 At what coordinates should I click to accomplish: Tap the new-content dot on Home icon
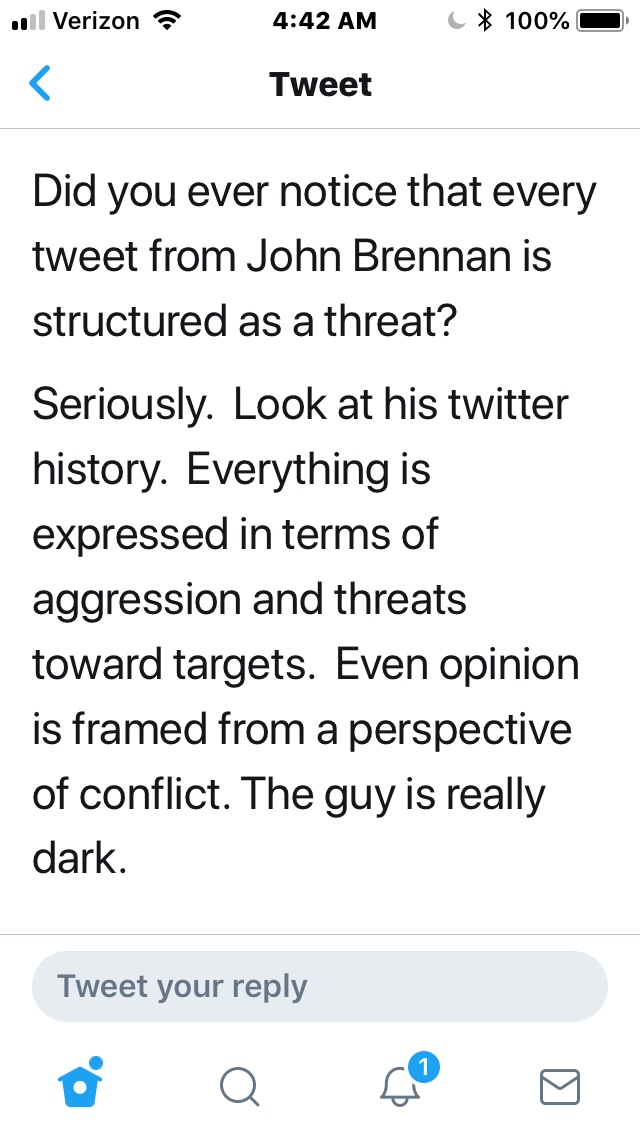pyautogui.click(x=96, y=1062)
